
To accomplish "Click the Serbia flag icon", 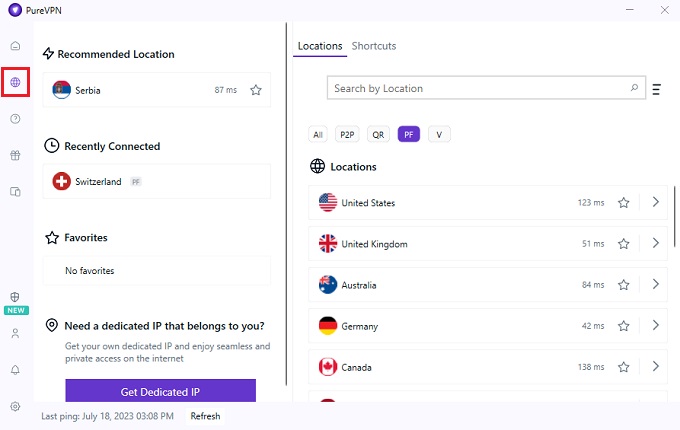I will pyautogui.click(x=62, y=90).
